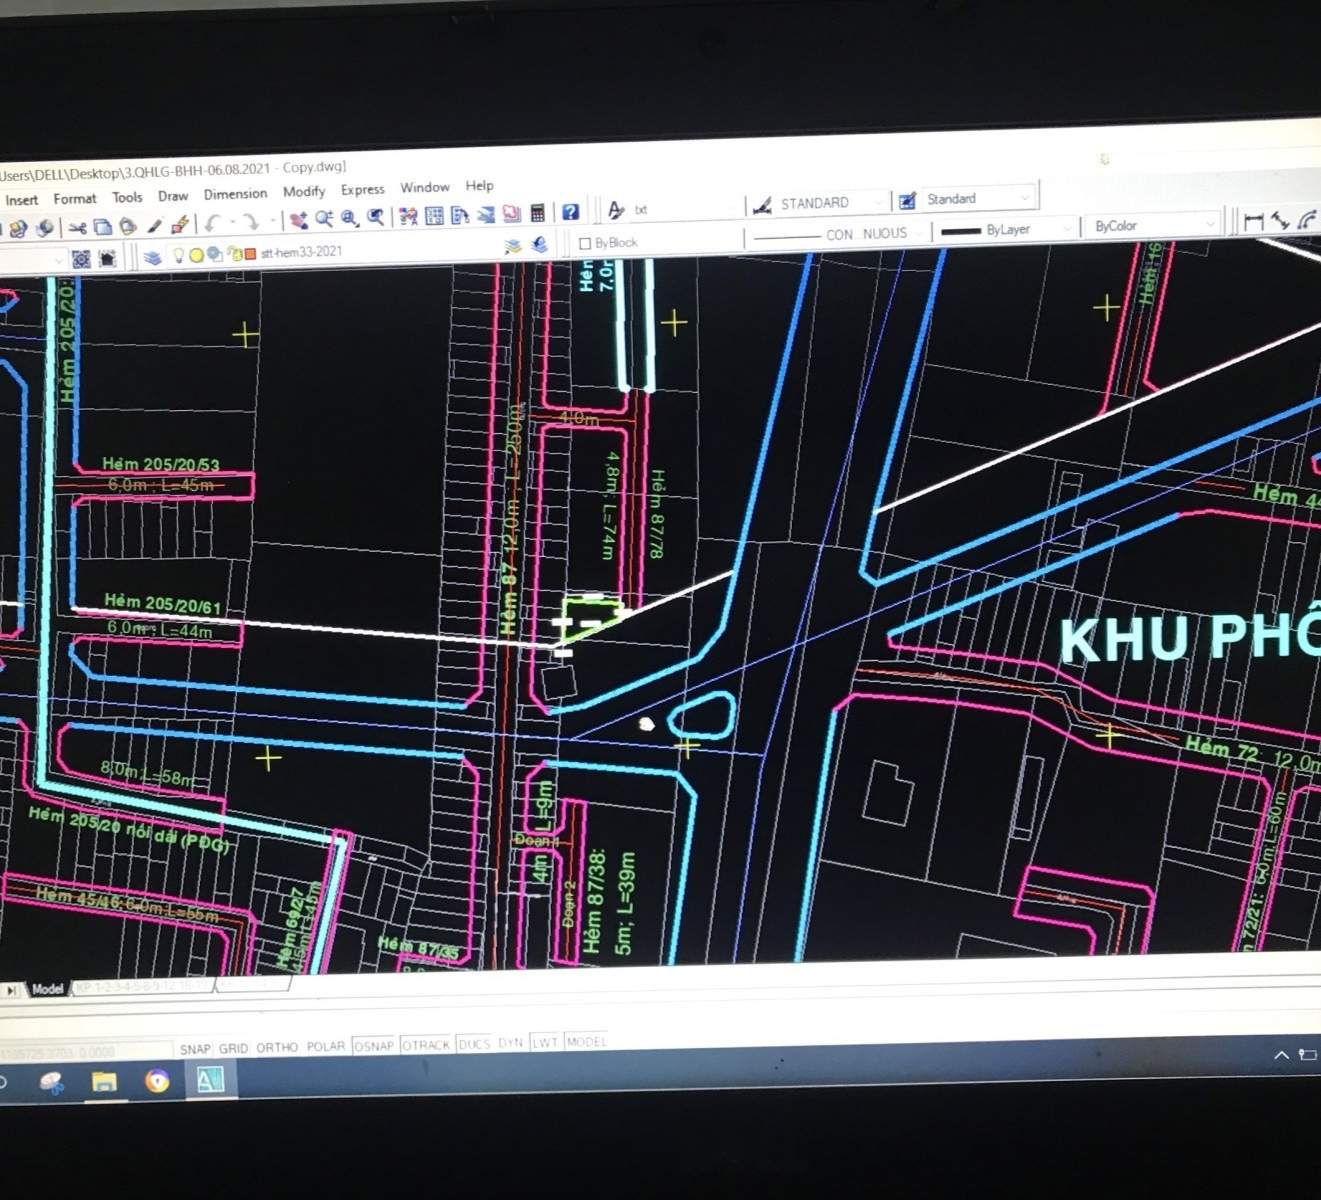Click the Undo arrow icon
Screen dimensions: 1321x1200
[x=213, y=223]
